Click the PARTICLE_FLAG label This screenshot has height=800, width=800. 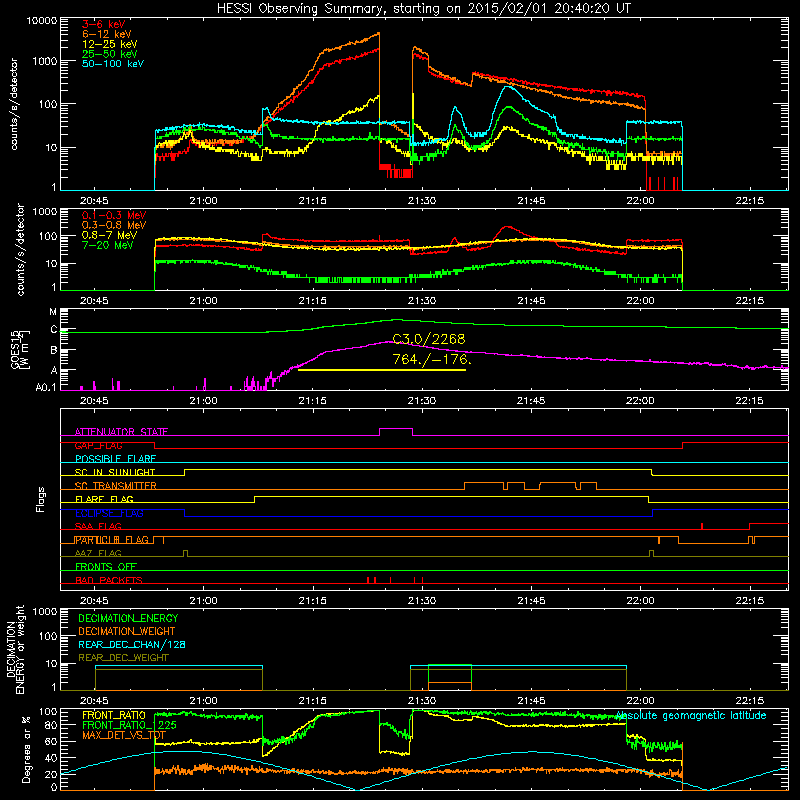pyautogui.click(x=112, y=540)
